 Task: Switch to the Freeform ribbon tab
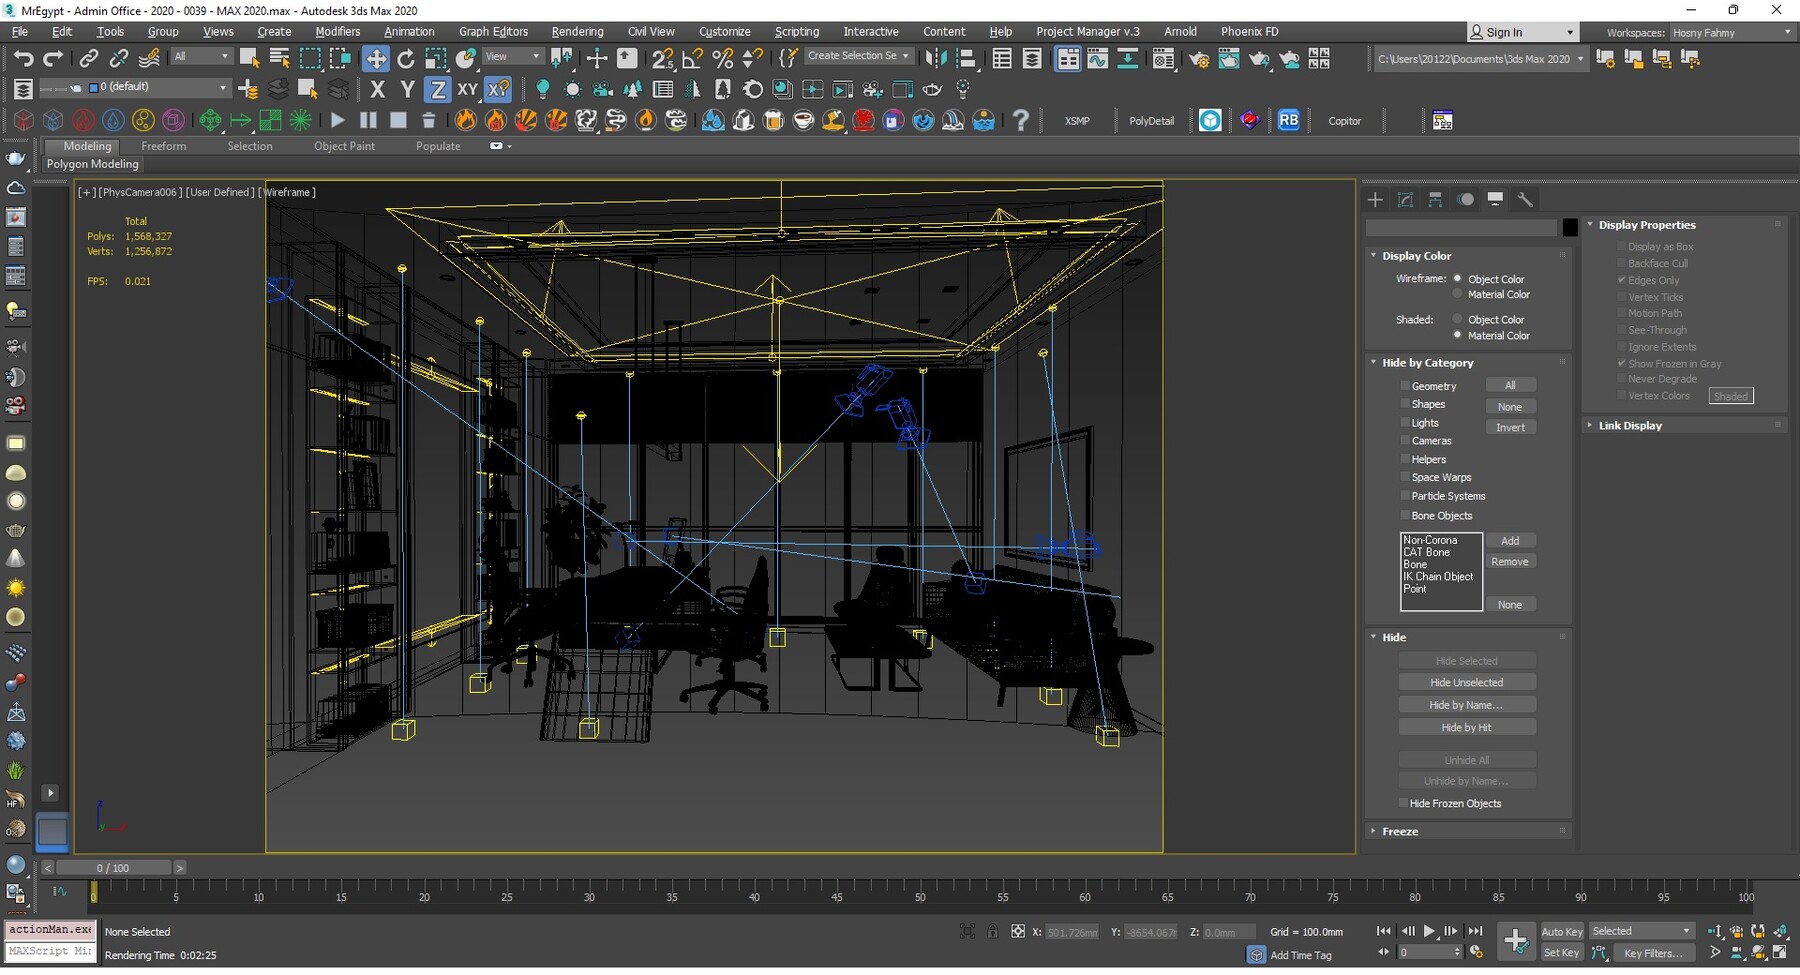(164, 146)
